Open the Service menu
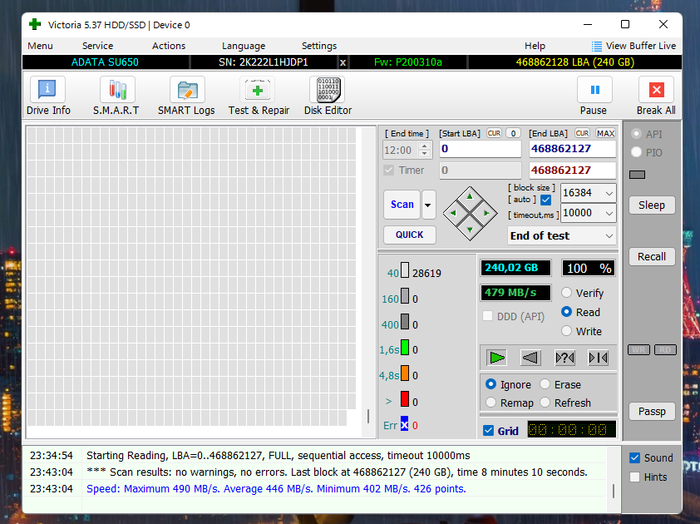The height and width of the screenshot is (524, 700). (x=97, y=46)
